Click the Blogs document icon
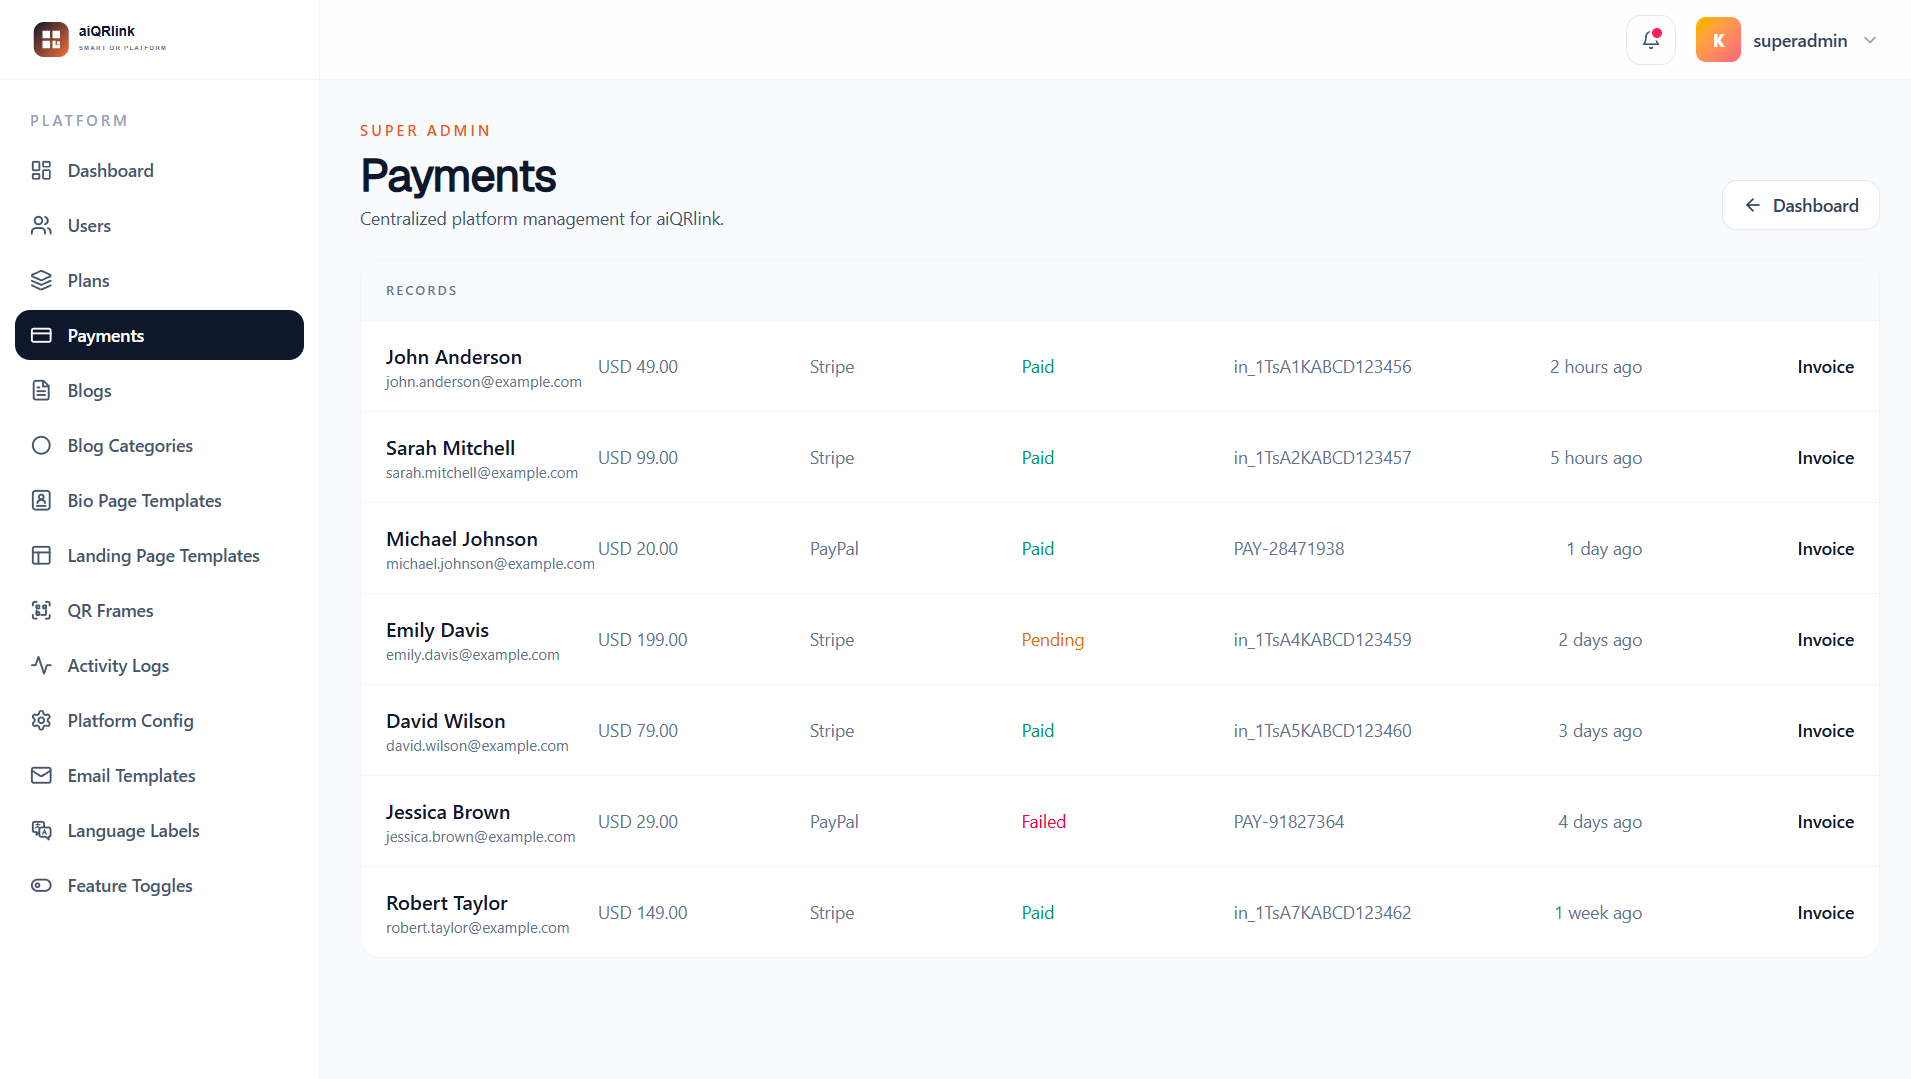1911x1079 pixels. pos(41,390)
